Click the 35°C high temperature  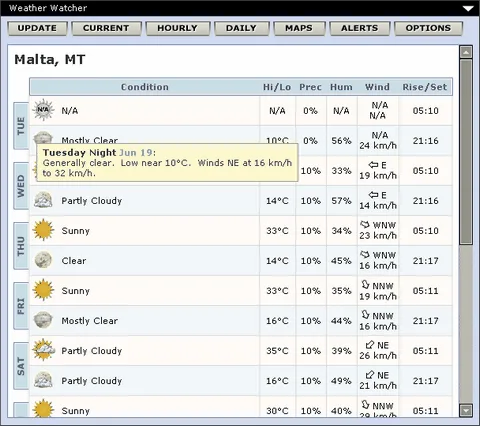coord(277,351)
